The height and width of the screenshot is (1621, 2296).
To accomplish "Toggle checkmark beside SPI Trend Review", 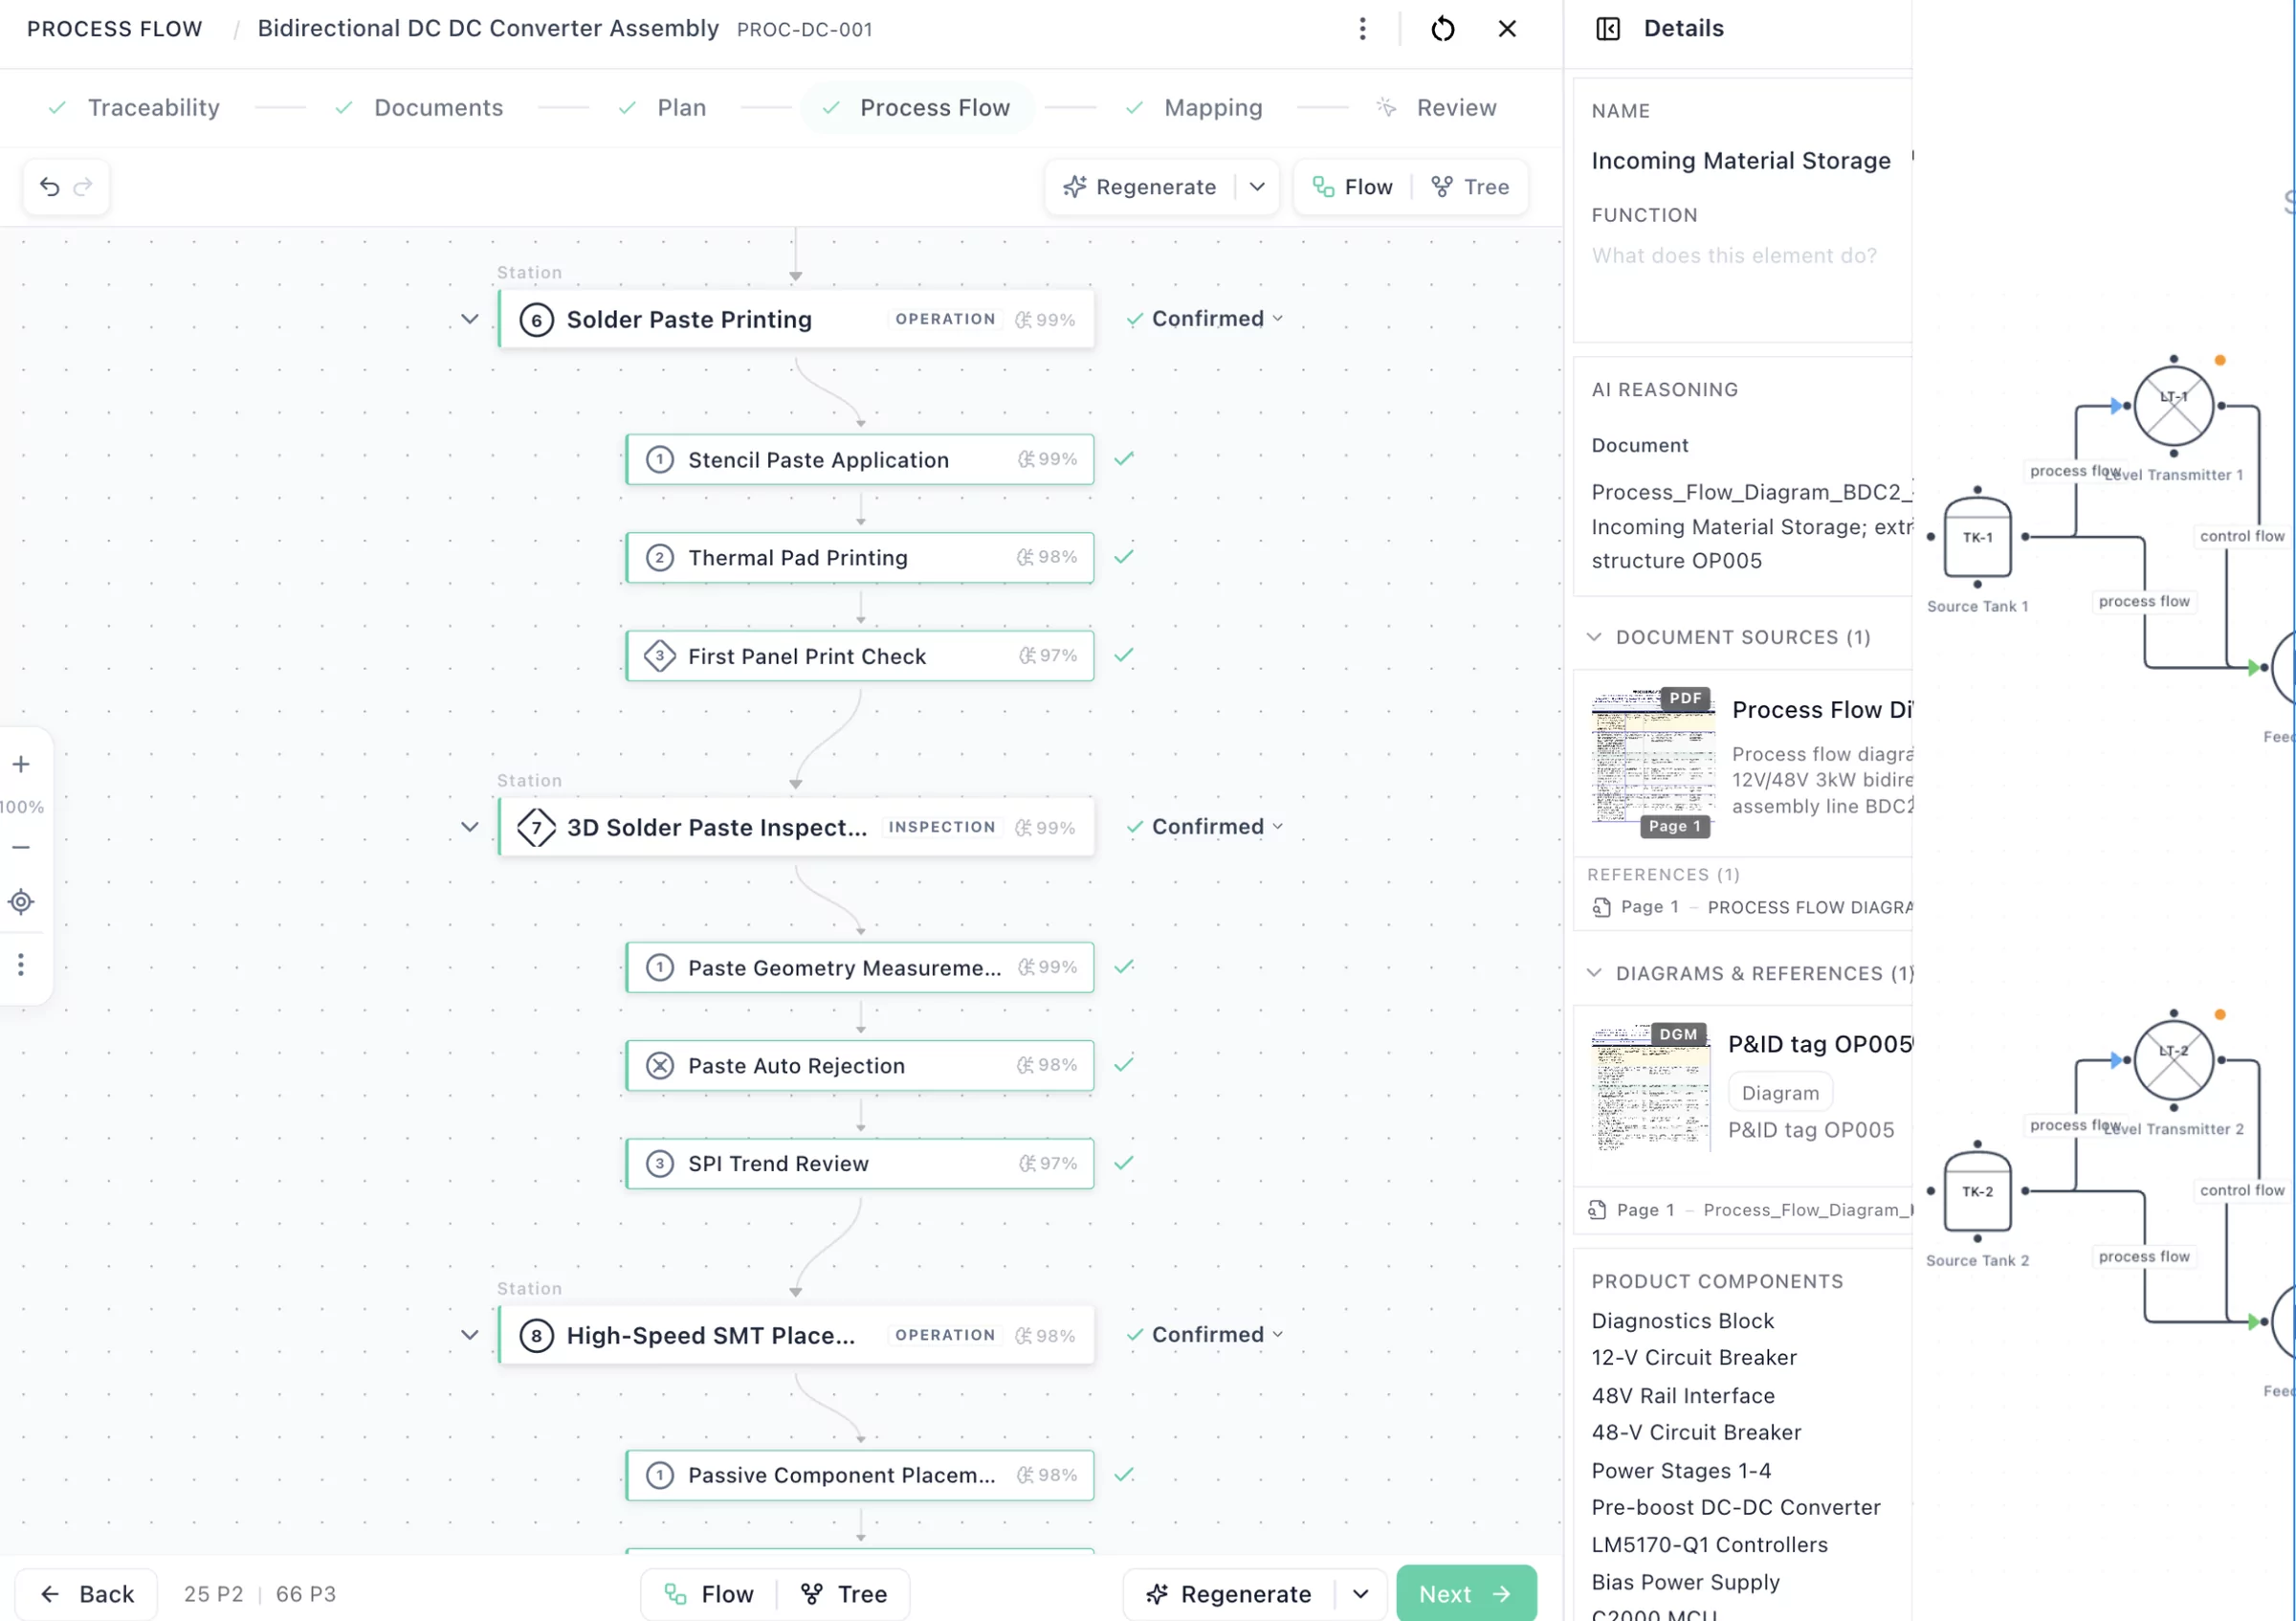I will coord(1124,1163).
